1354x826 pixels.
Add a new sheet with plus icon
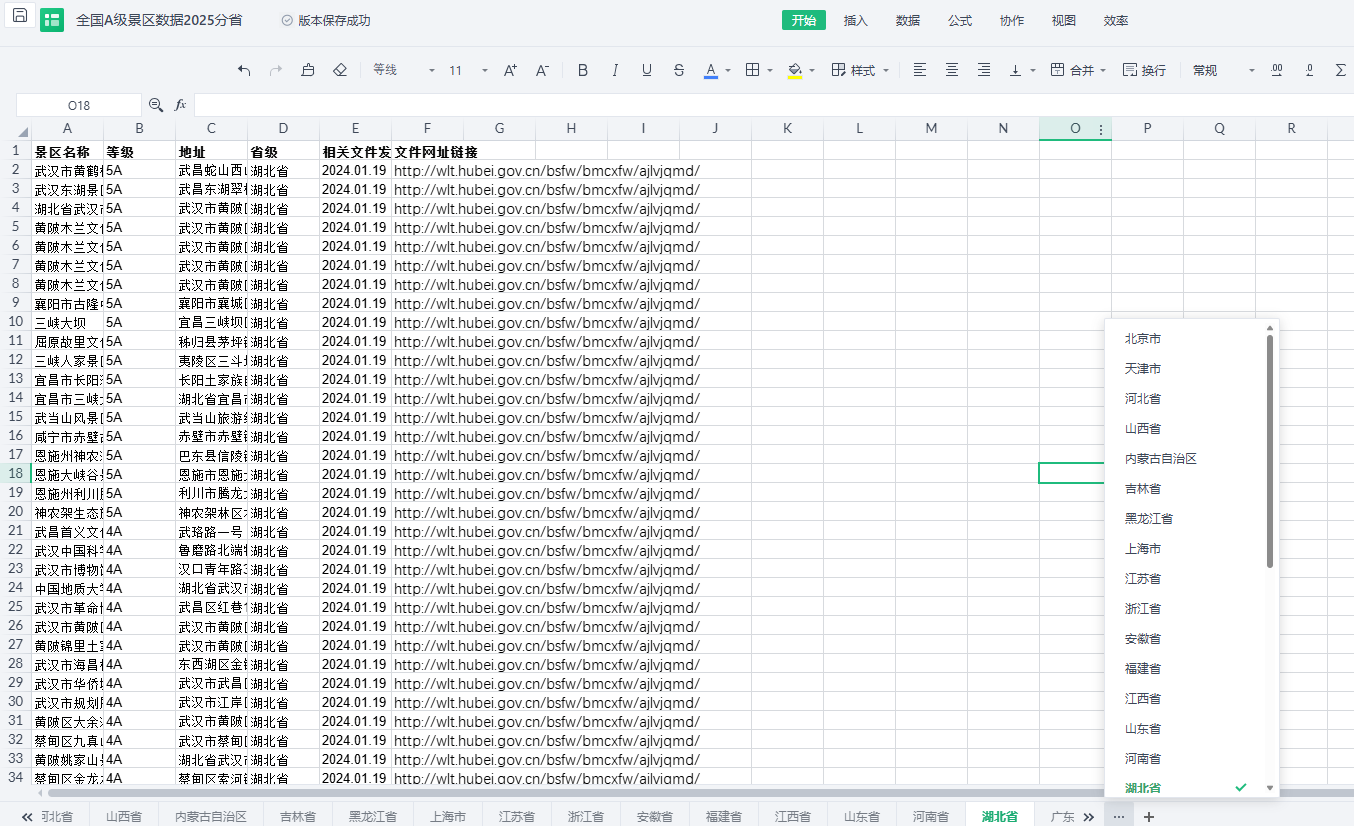pyautogui.click(x=1149, y=816)
